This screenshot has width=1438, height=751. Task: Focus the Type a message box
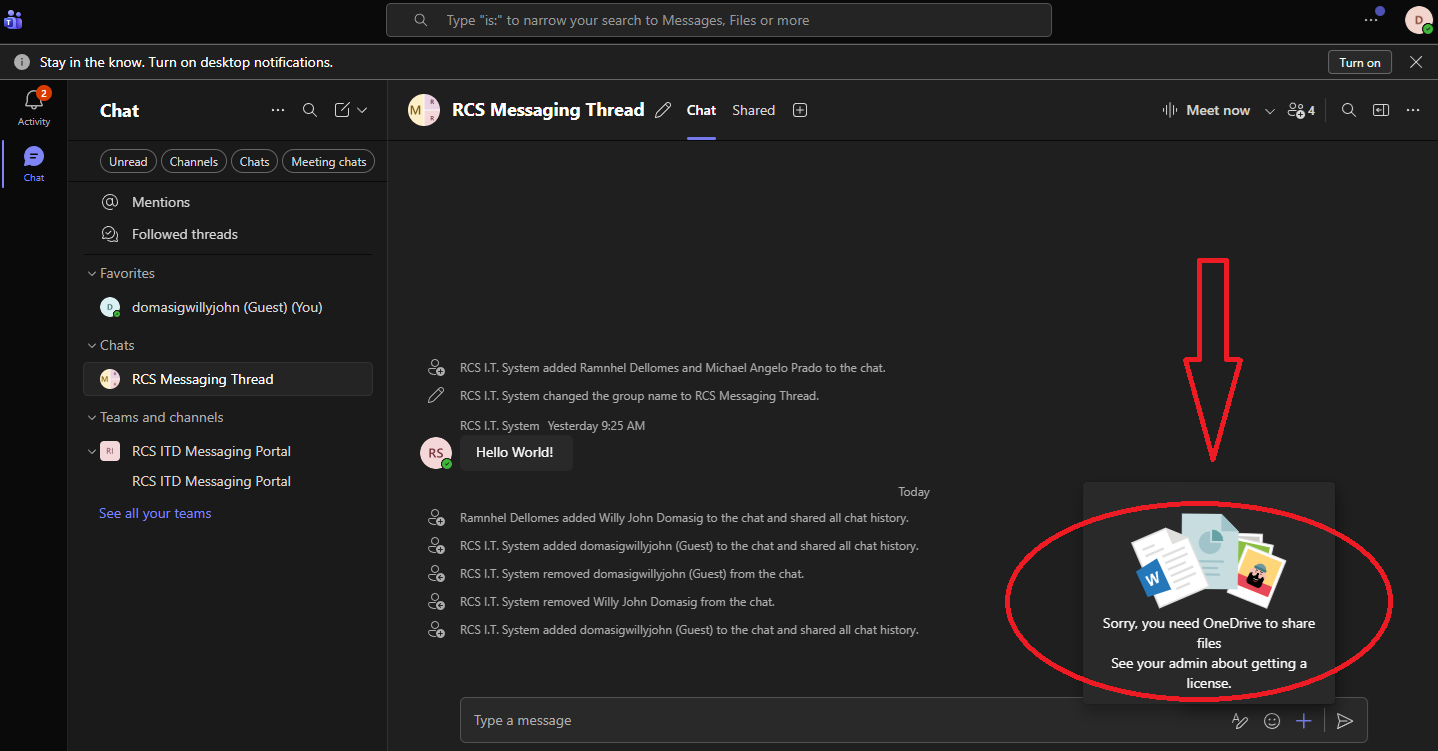pyautogui.click(x=845, y=720)
